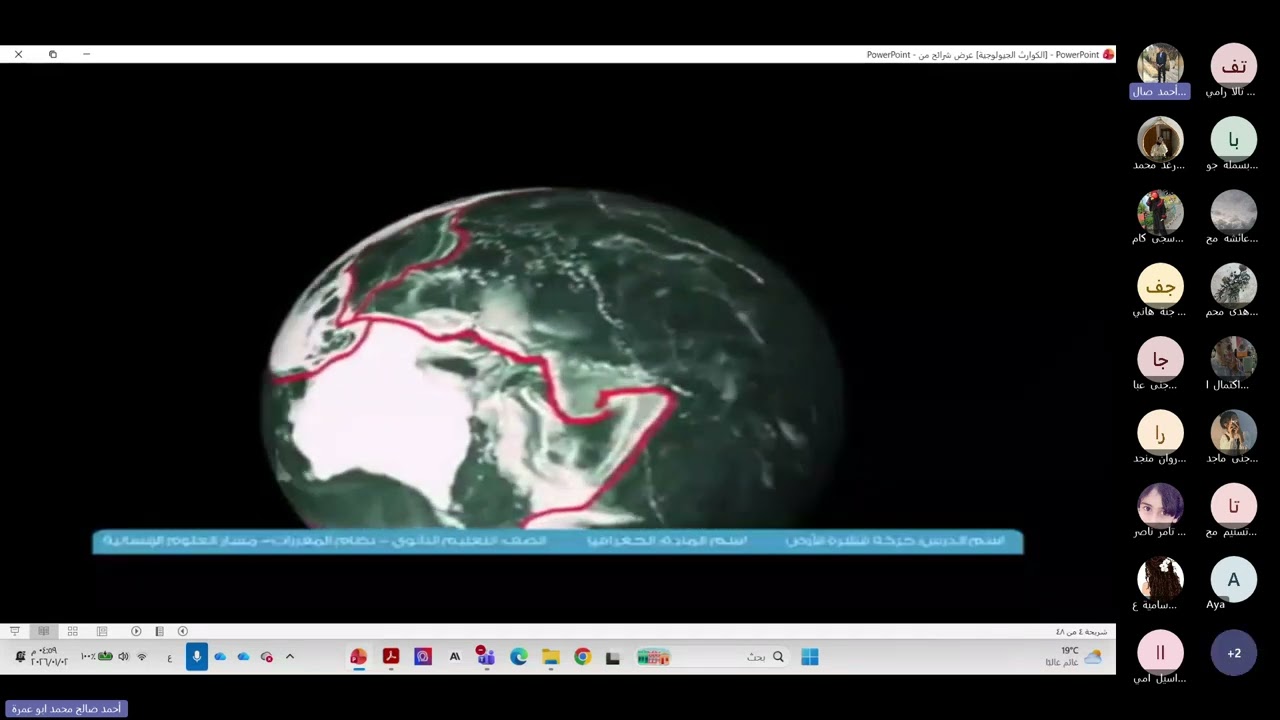
Task: Select participant جنى عبا avatar
Action: [1160, 359]
